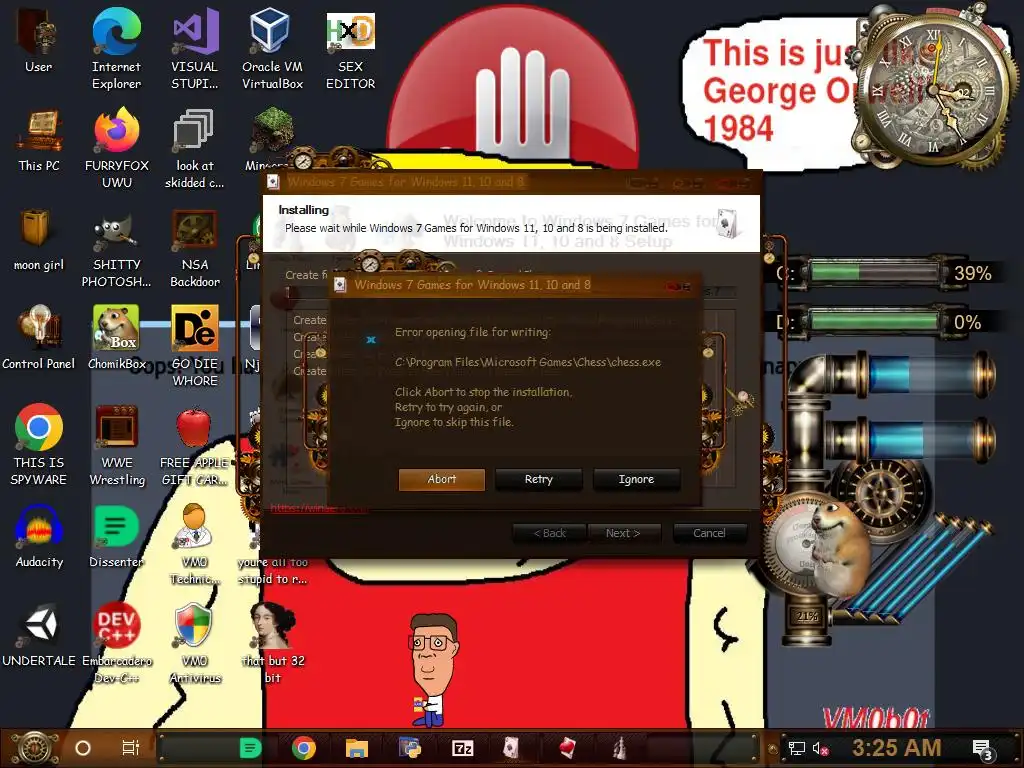Image resolution: width=1024 pixels, height=768 pixels.
Task: Click the network tray icon
Action: pyautogui.click(x=796, y=748)
